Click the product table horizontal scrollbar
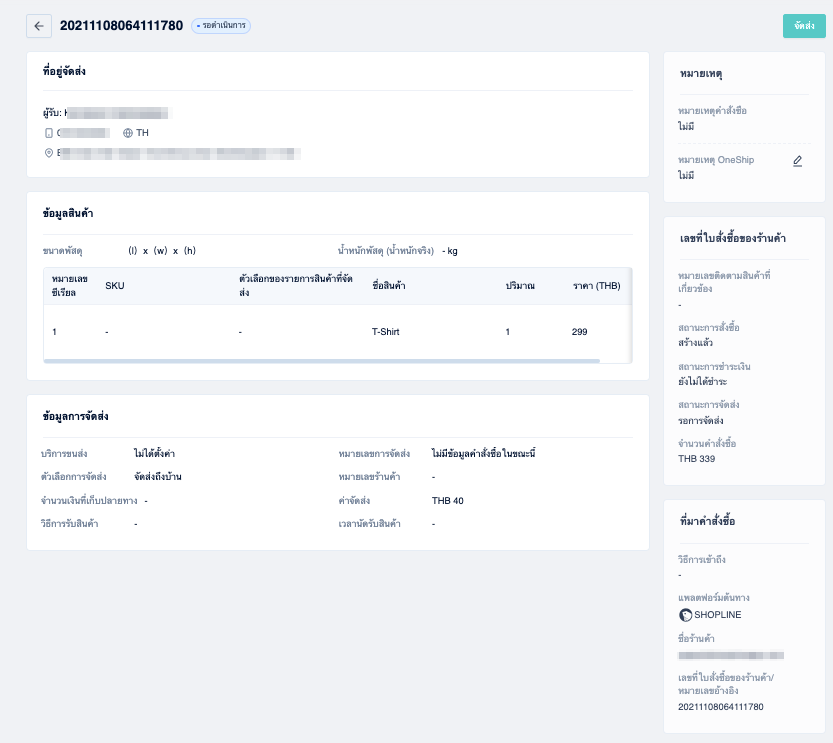 point(322,361)
